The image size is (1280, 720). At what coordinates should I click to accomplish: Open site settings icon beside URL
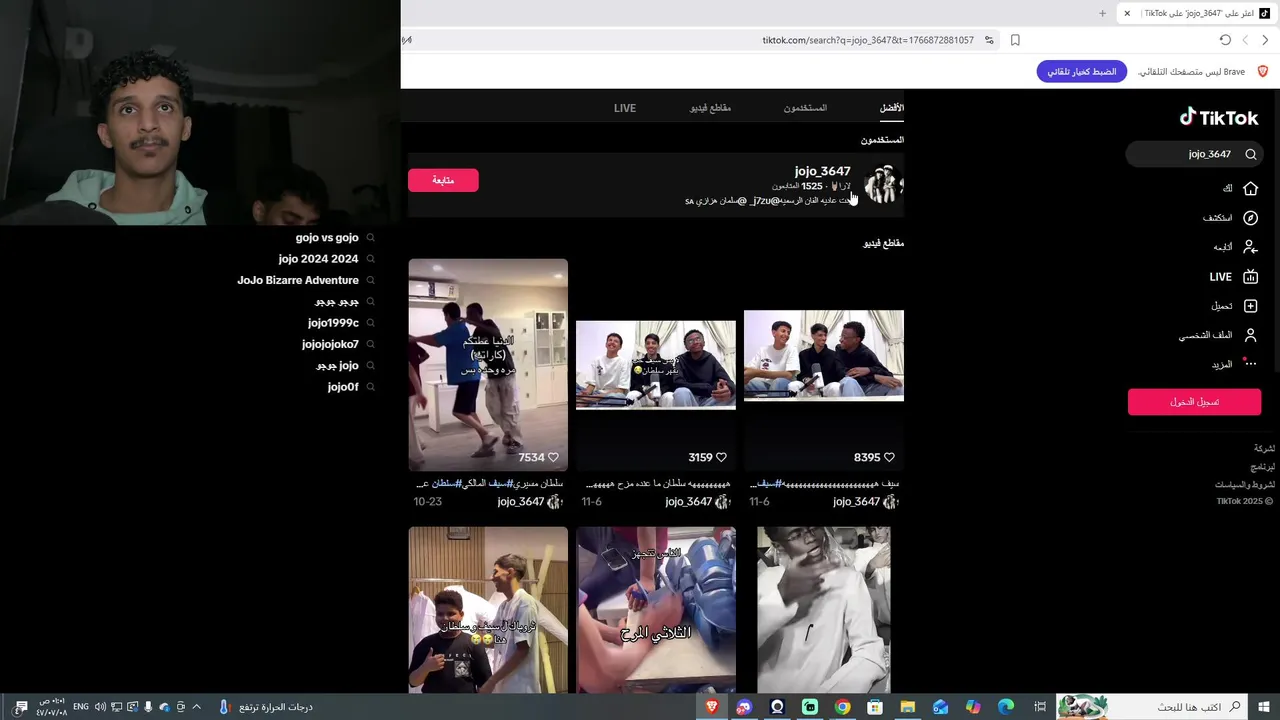coord(989,40)
